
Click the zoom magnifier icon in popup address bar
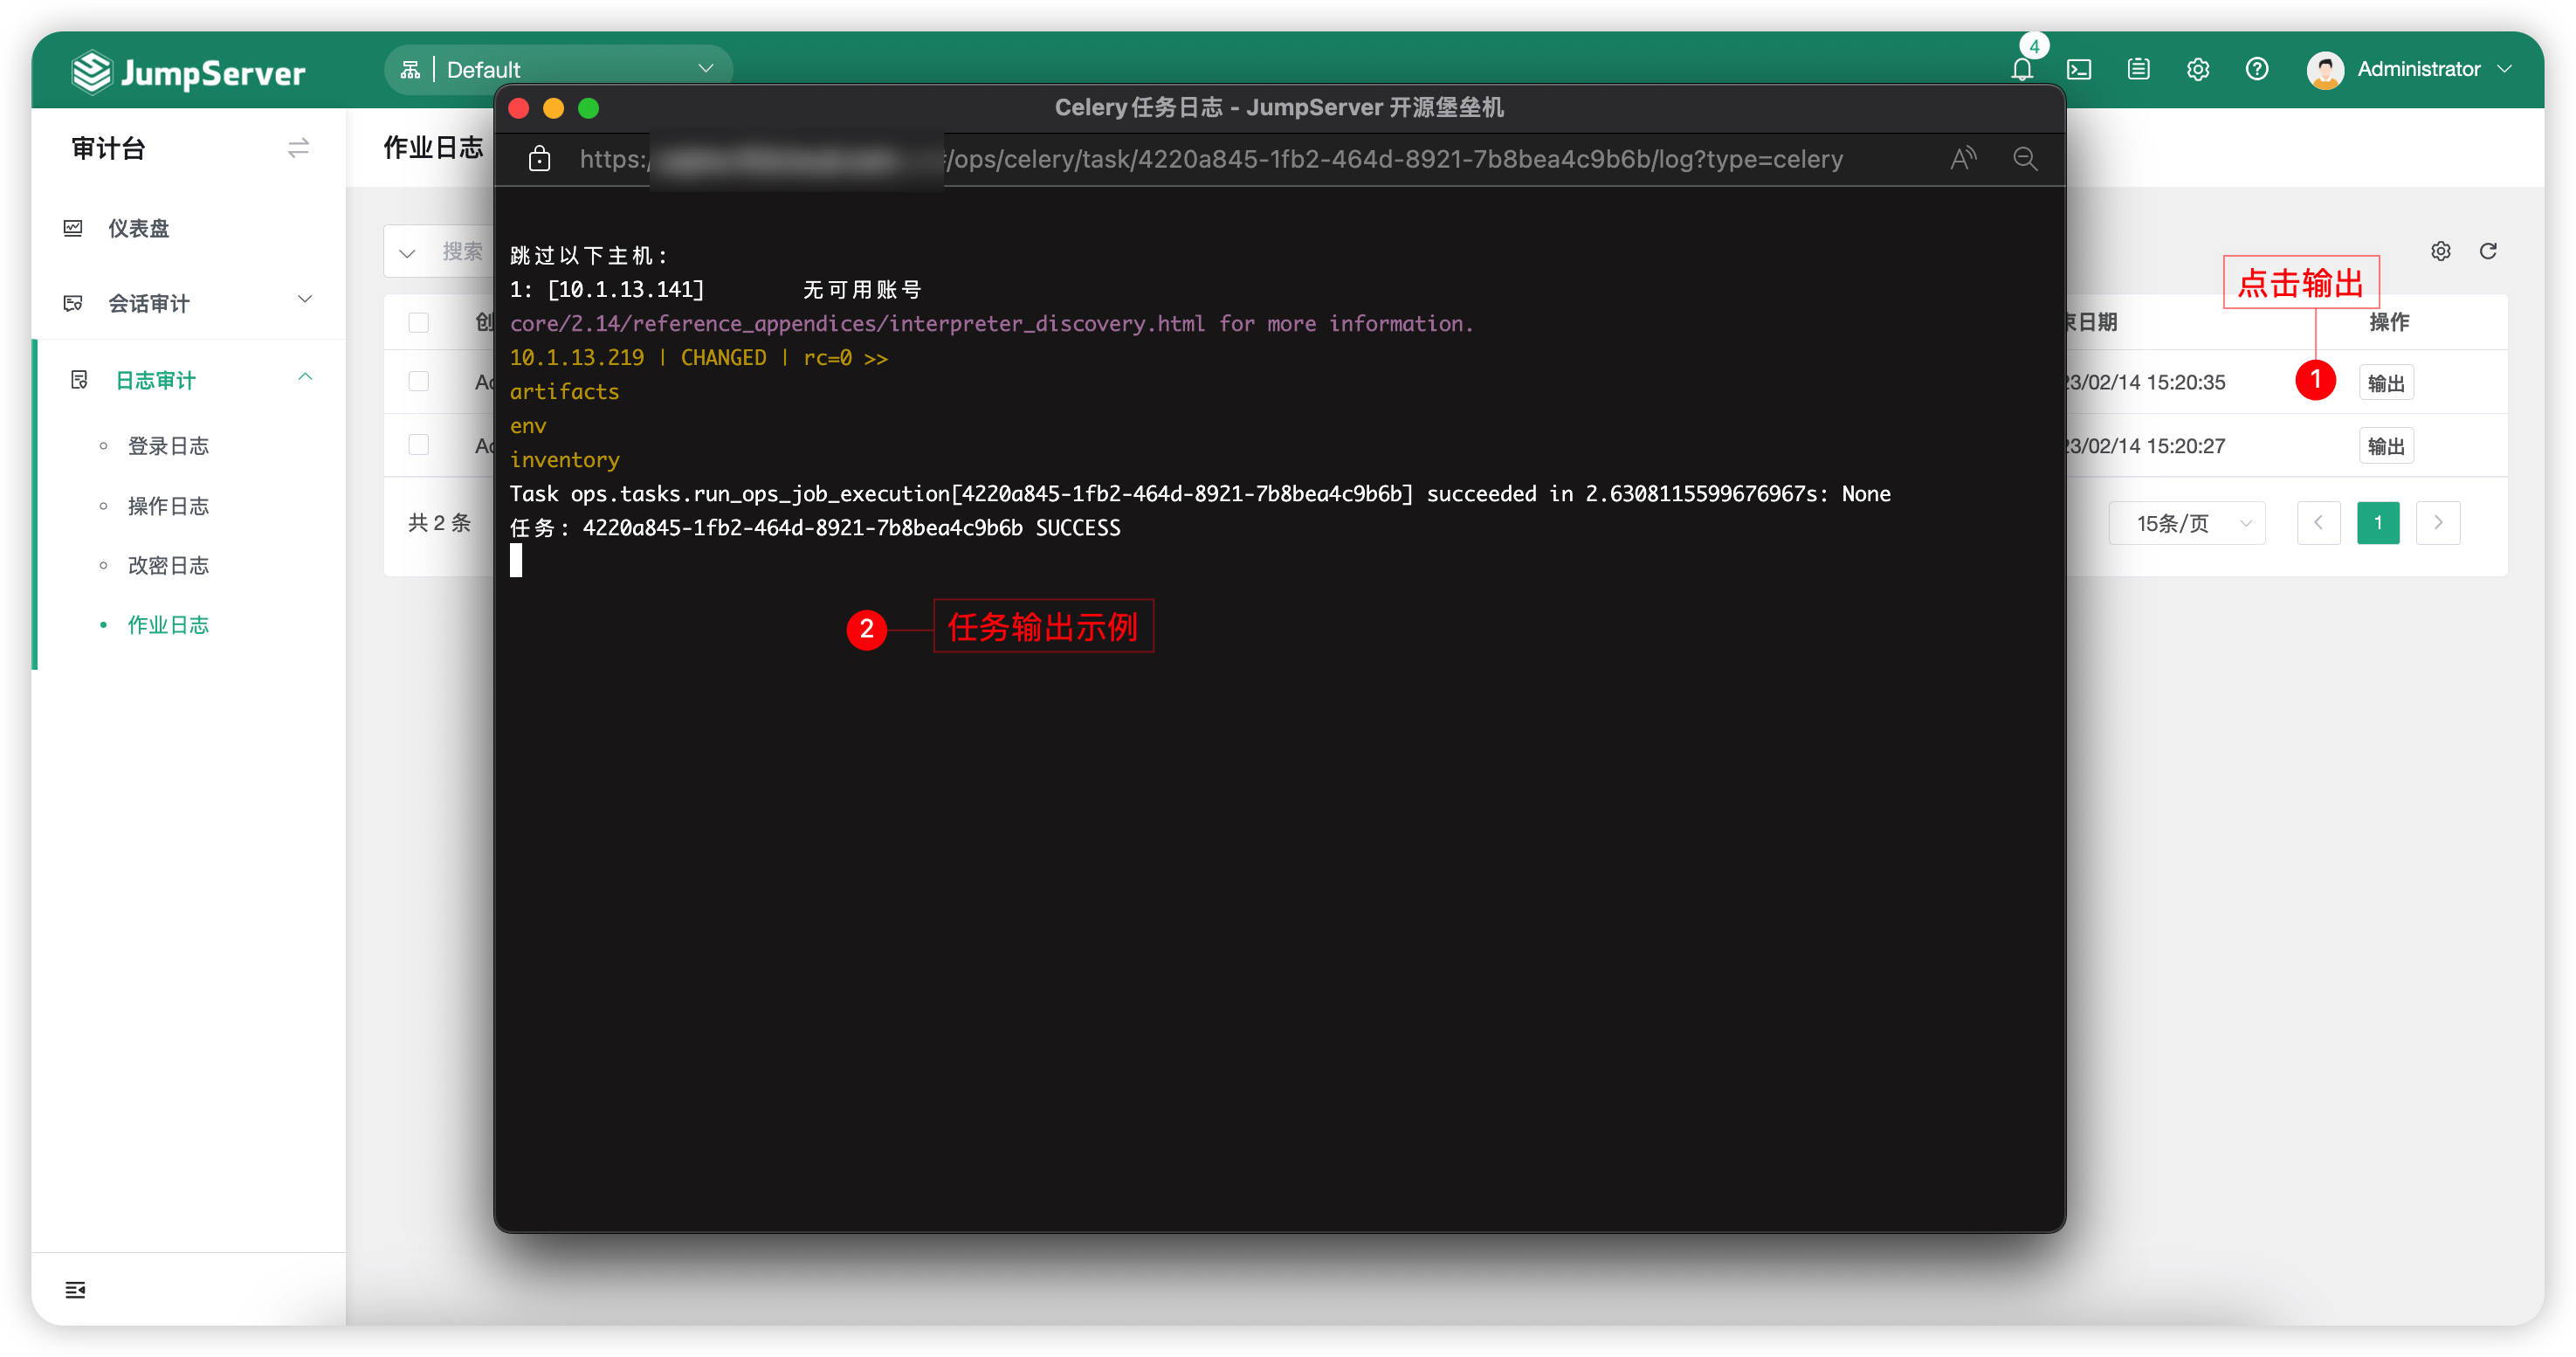2025,159
